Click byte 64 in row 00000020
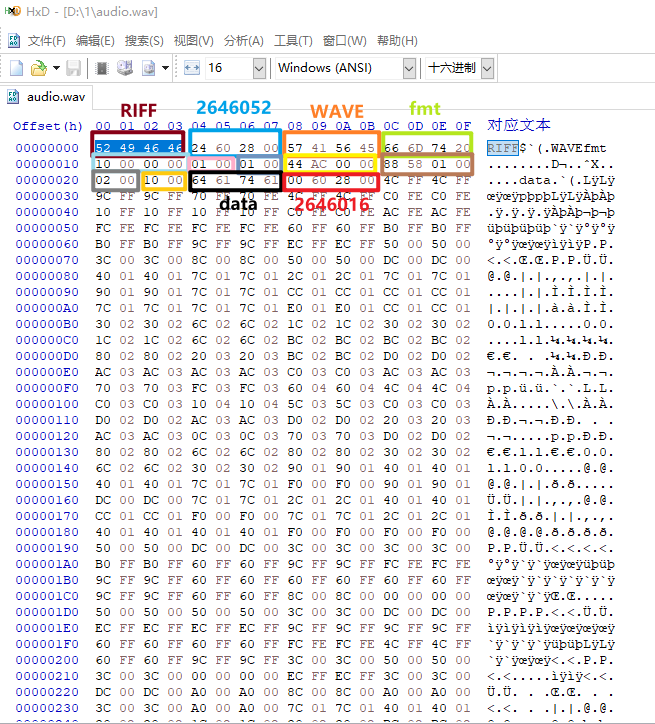This screenshot has height=724, width=655. pyautogui.click(x=199, y=180)
